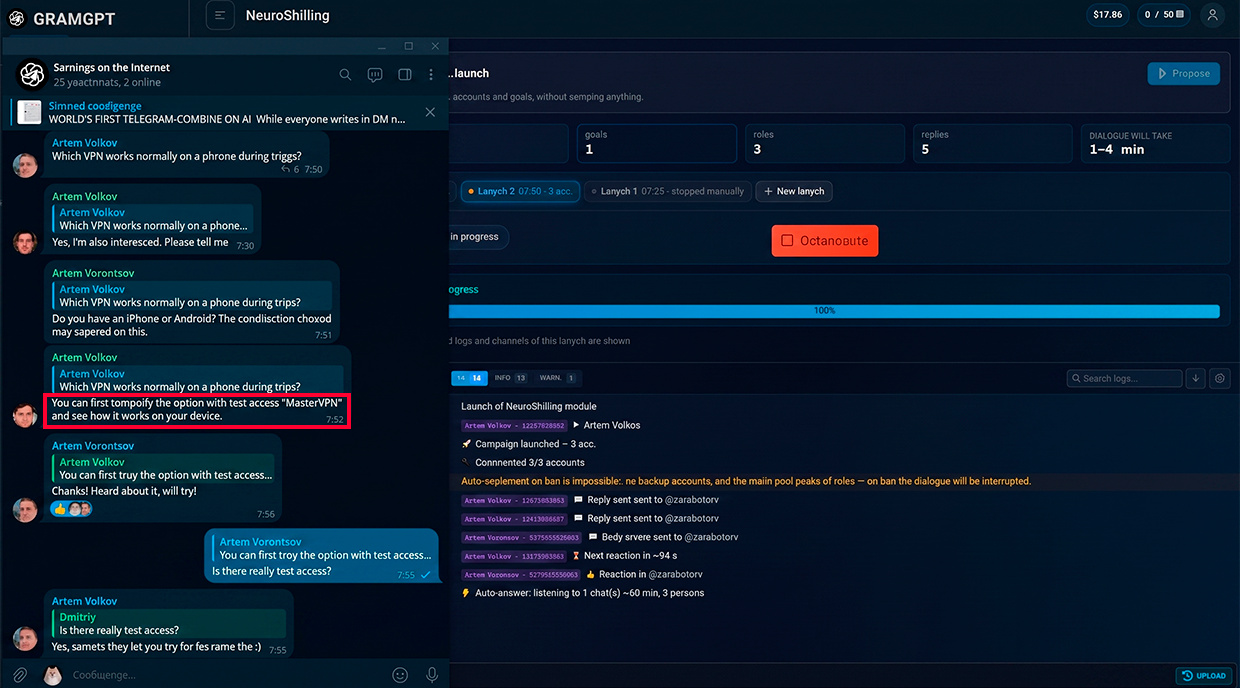The image size is (1240, 688).
Task: Select the Lanych 2 07:50 tab
Action: [x=520, y=191]
